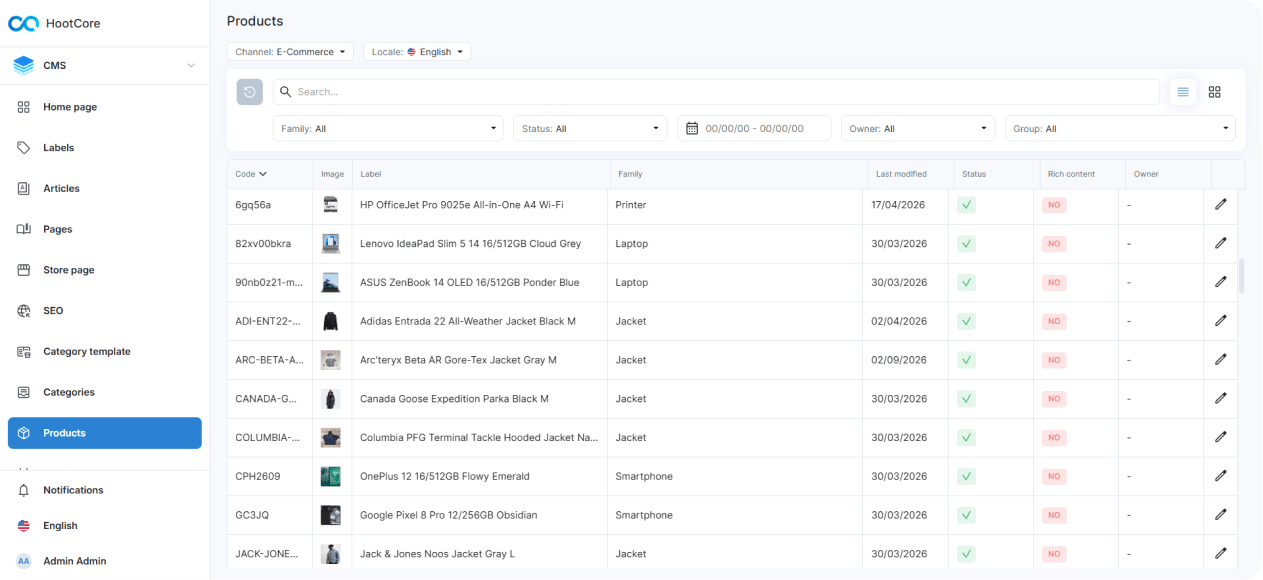This screenshot has height=580, width=1263.
Task: Toggle status check for HP OfficeJet Pro row
Action: [x=966, y=205]
